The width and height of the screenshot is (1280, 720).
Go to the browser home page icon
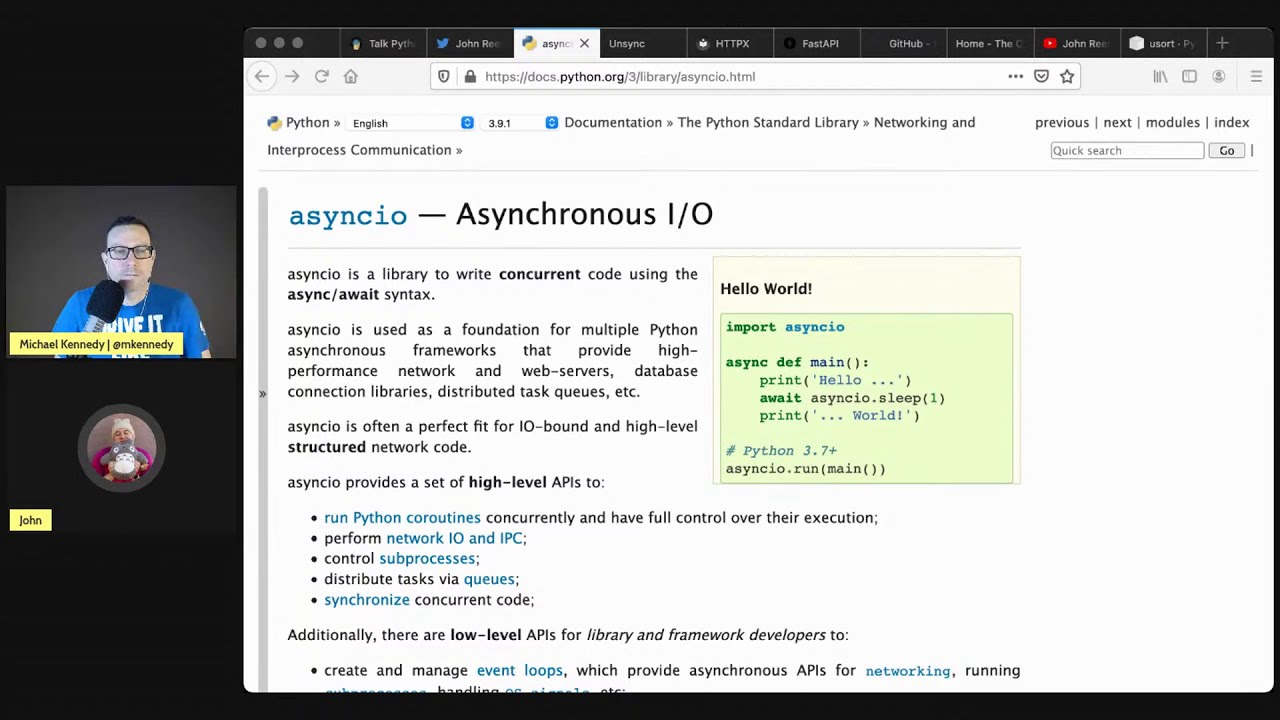coord(351,76)
